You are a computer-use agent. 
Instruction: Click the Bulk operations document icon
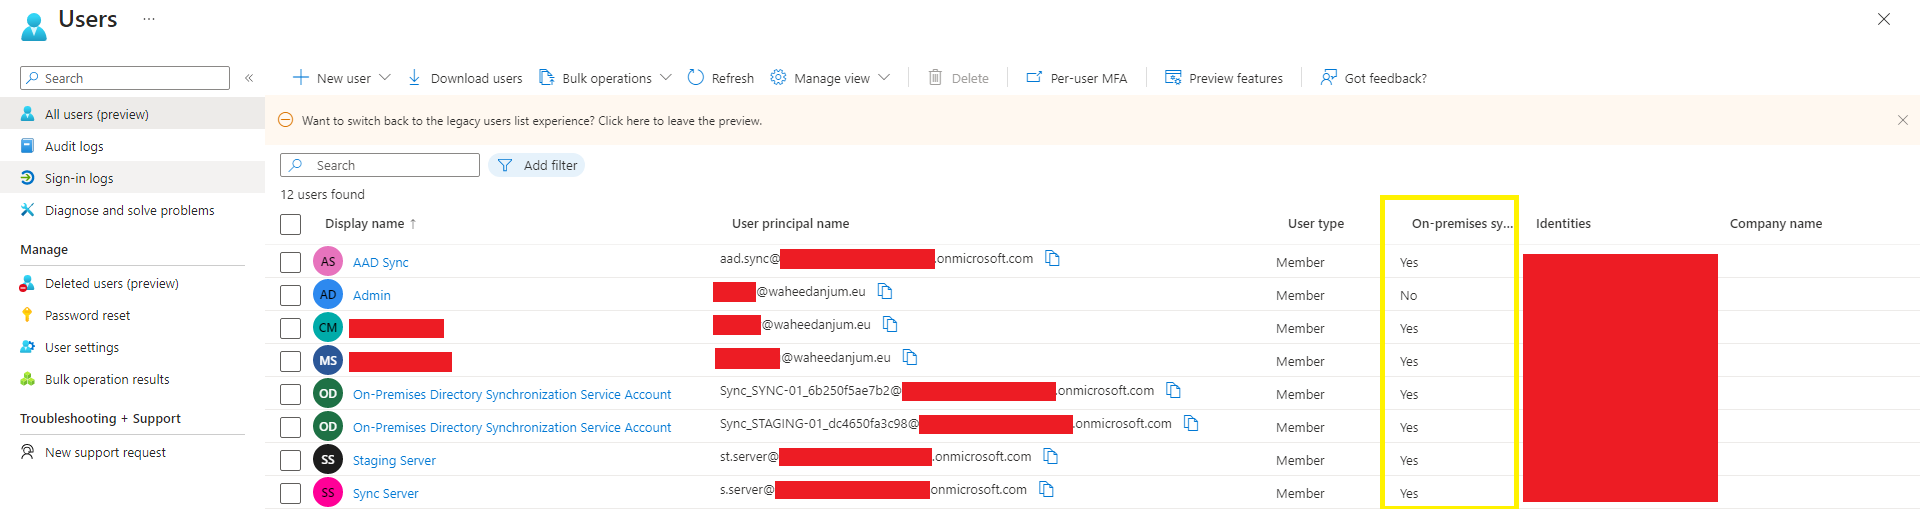coord(546,77)
